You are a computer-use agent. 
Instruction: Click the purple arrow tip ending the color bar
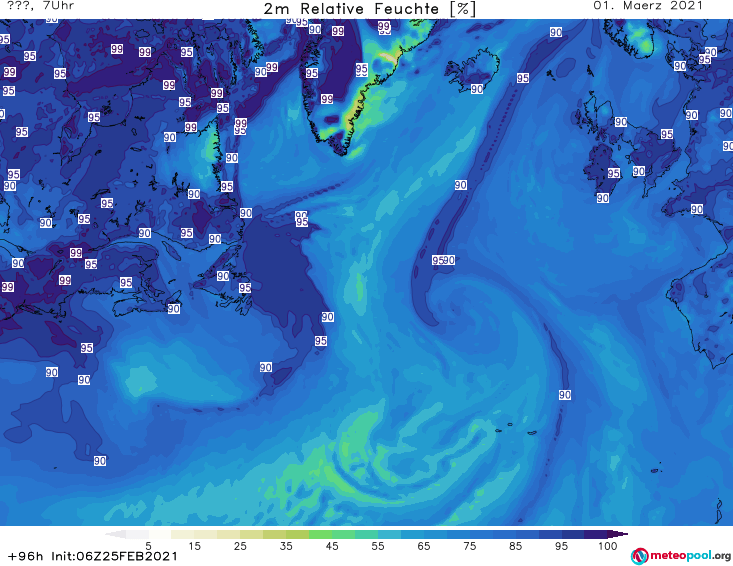[618, 534]
